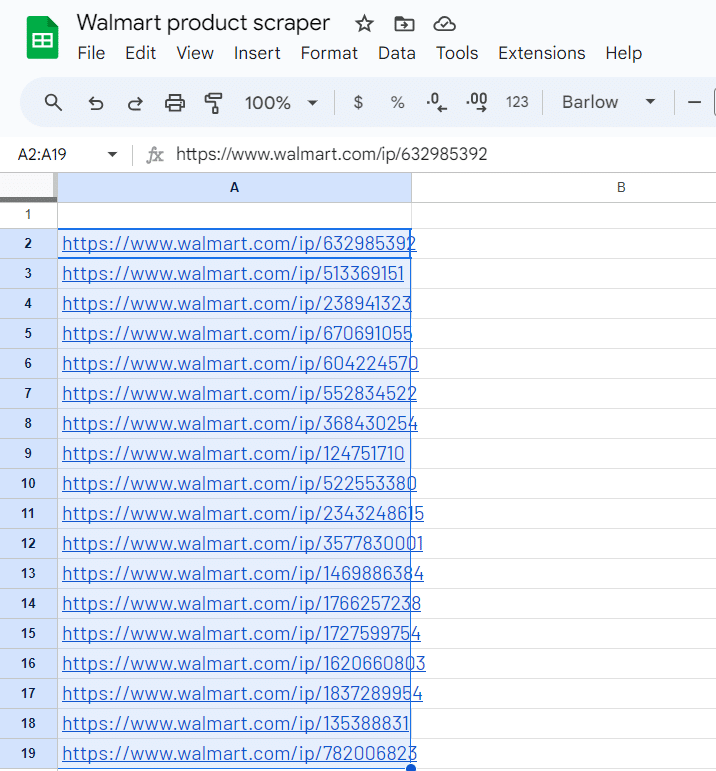Activate the paint format roller
This screenshot has width=716, height=771.
click(213, 102)
